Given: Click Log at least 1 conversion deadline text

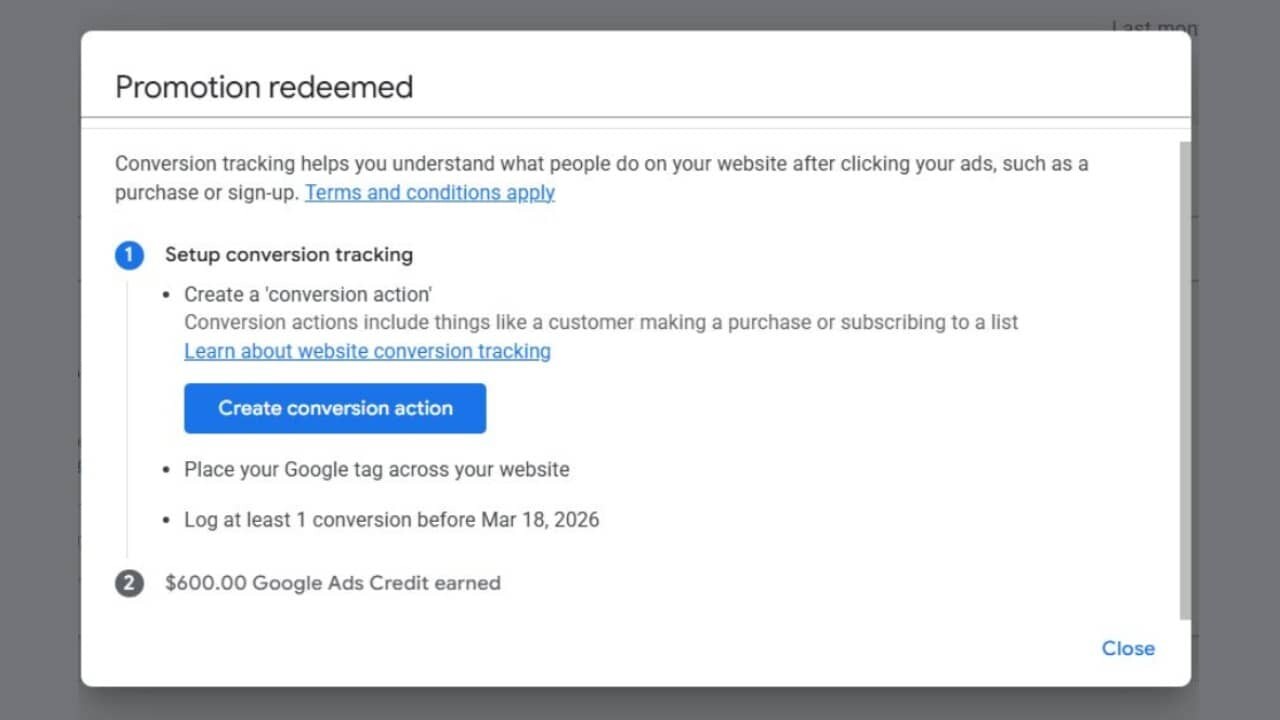Looking at the screenshot, I should tap(391, 520).
